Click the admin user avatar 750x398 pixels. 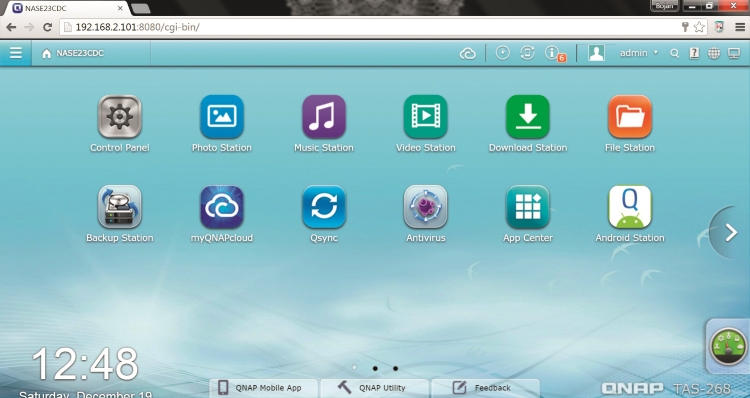pos(596,53)
